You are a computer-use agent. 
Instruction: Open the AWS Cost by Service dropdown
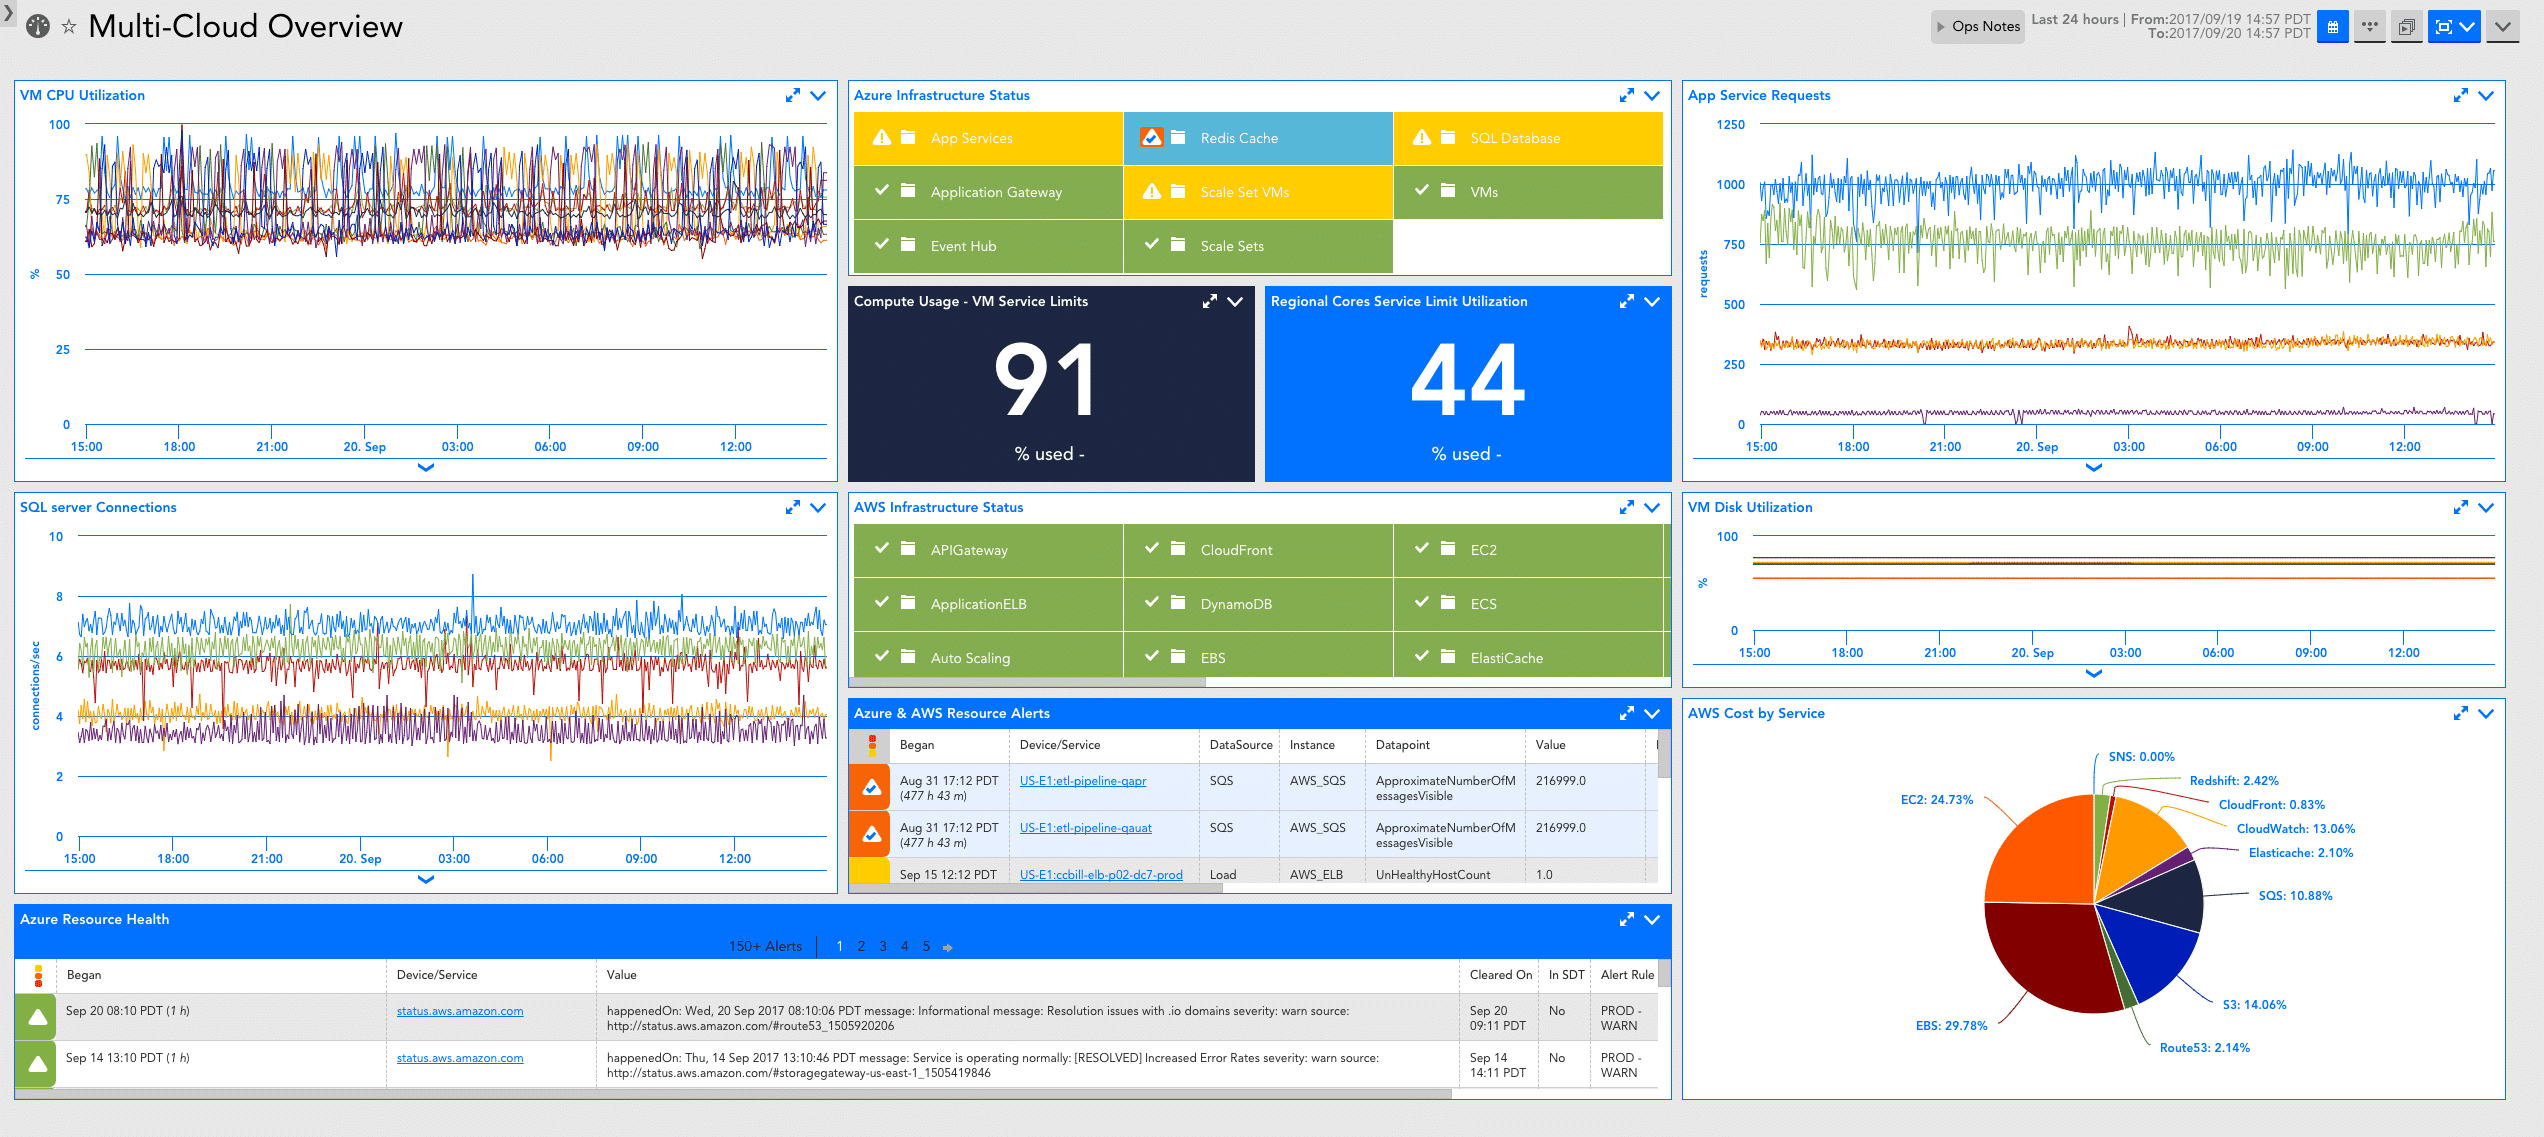pyautogui.click(x=2486, y=713)
